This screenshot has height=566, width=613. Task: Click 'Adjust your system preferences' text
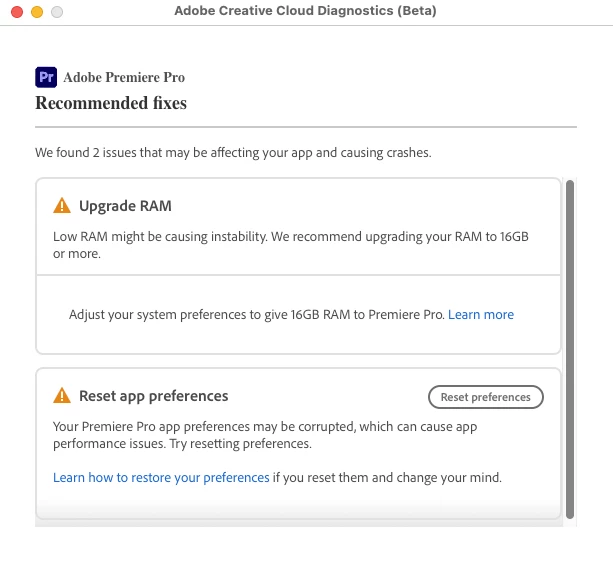click(x=257, y=315)
